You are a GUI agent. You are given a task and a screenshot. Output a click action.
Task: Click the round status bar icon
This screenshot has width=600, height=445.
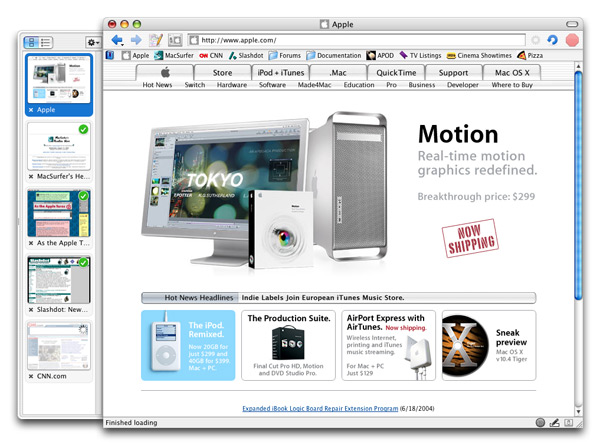tap(540, 422)
